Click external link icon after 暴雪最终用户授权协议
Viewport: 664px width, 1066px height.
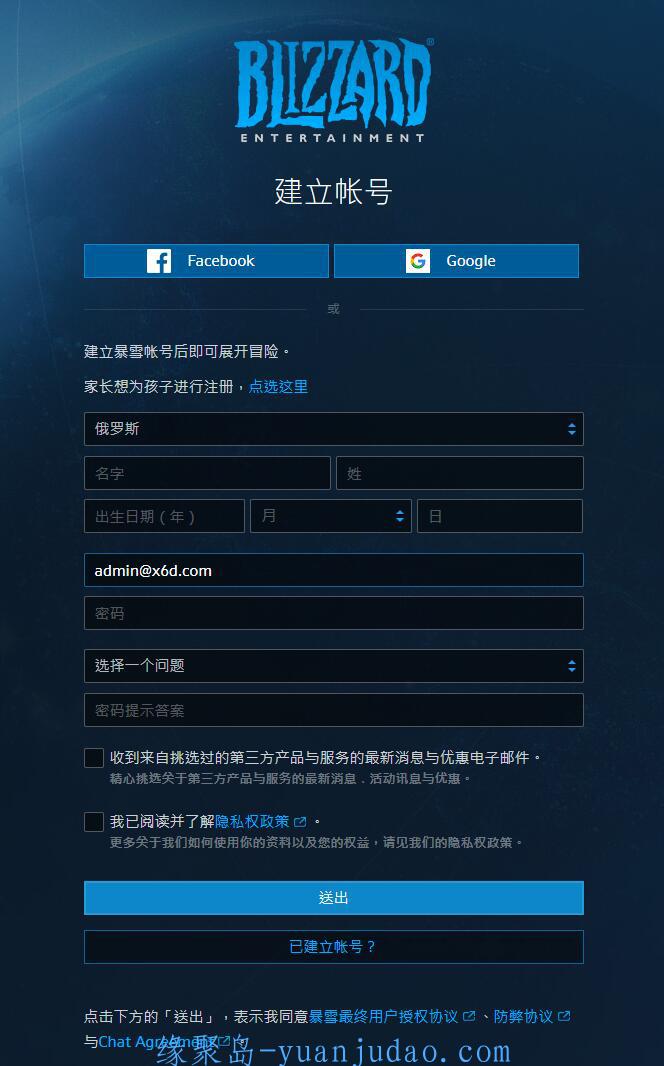pos(469,1016)
